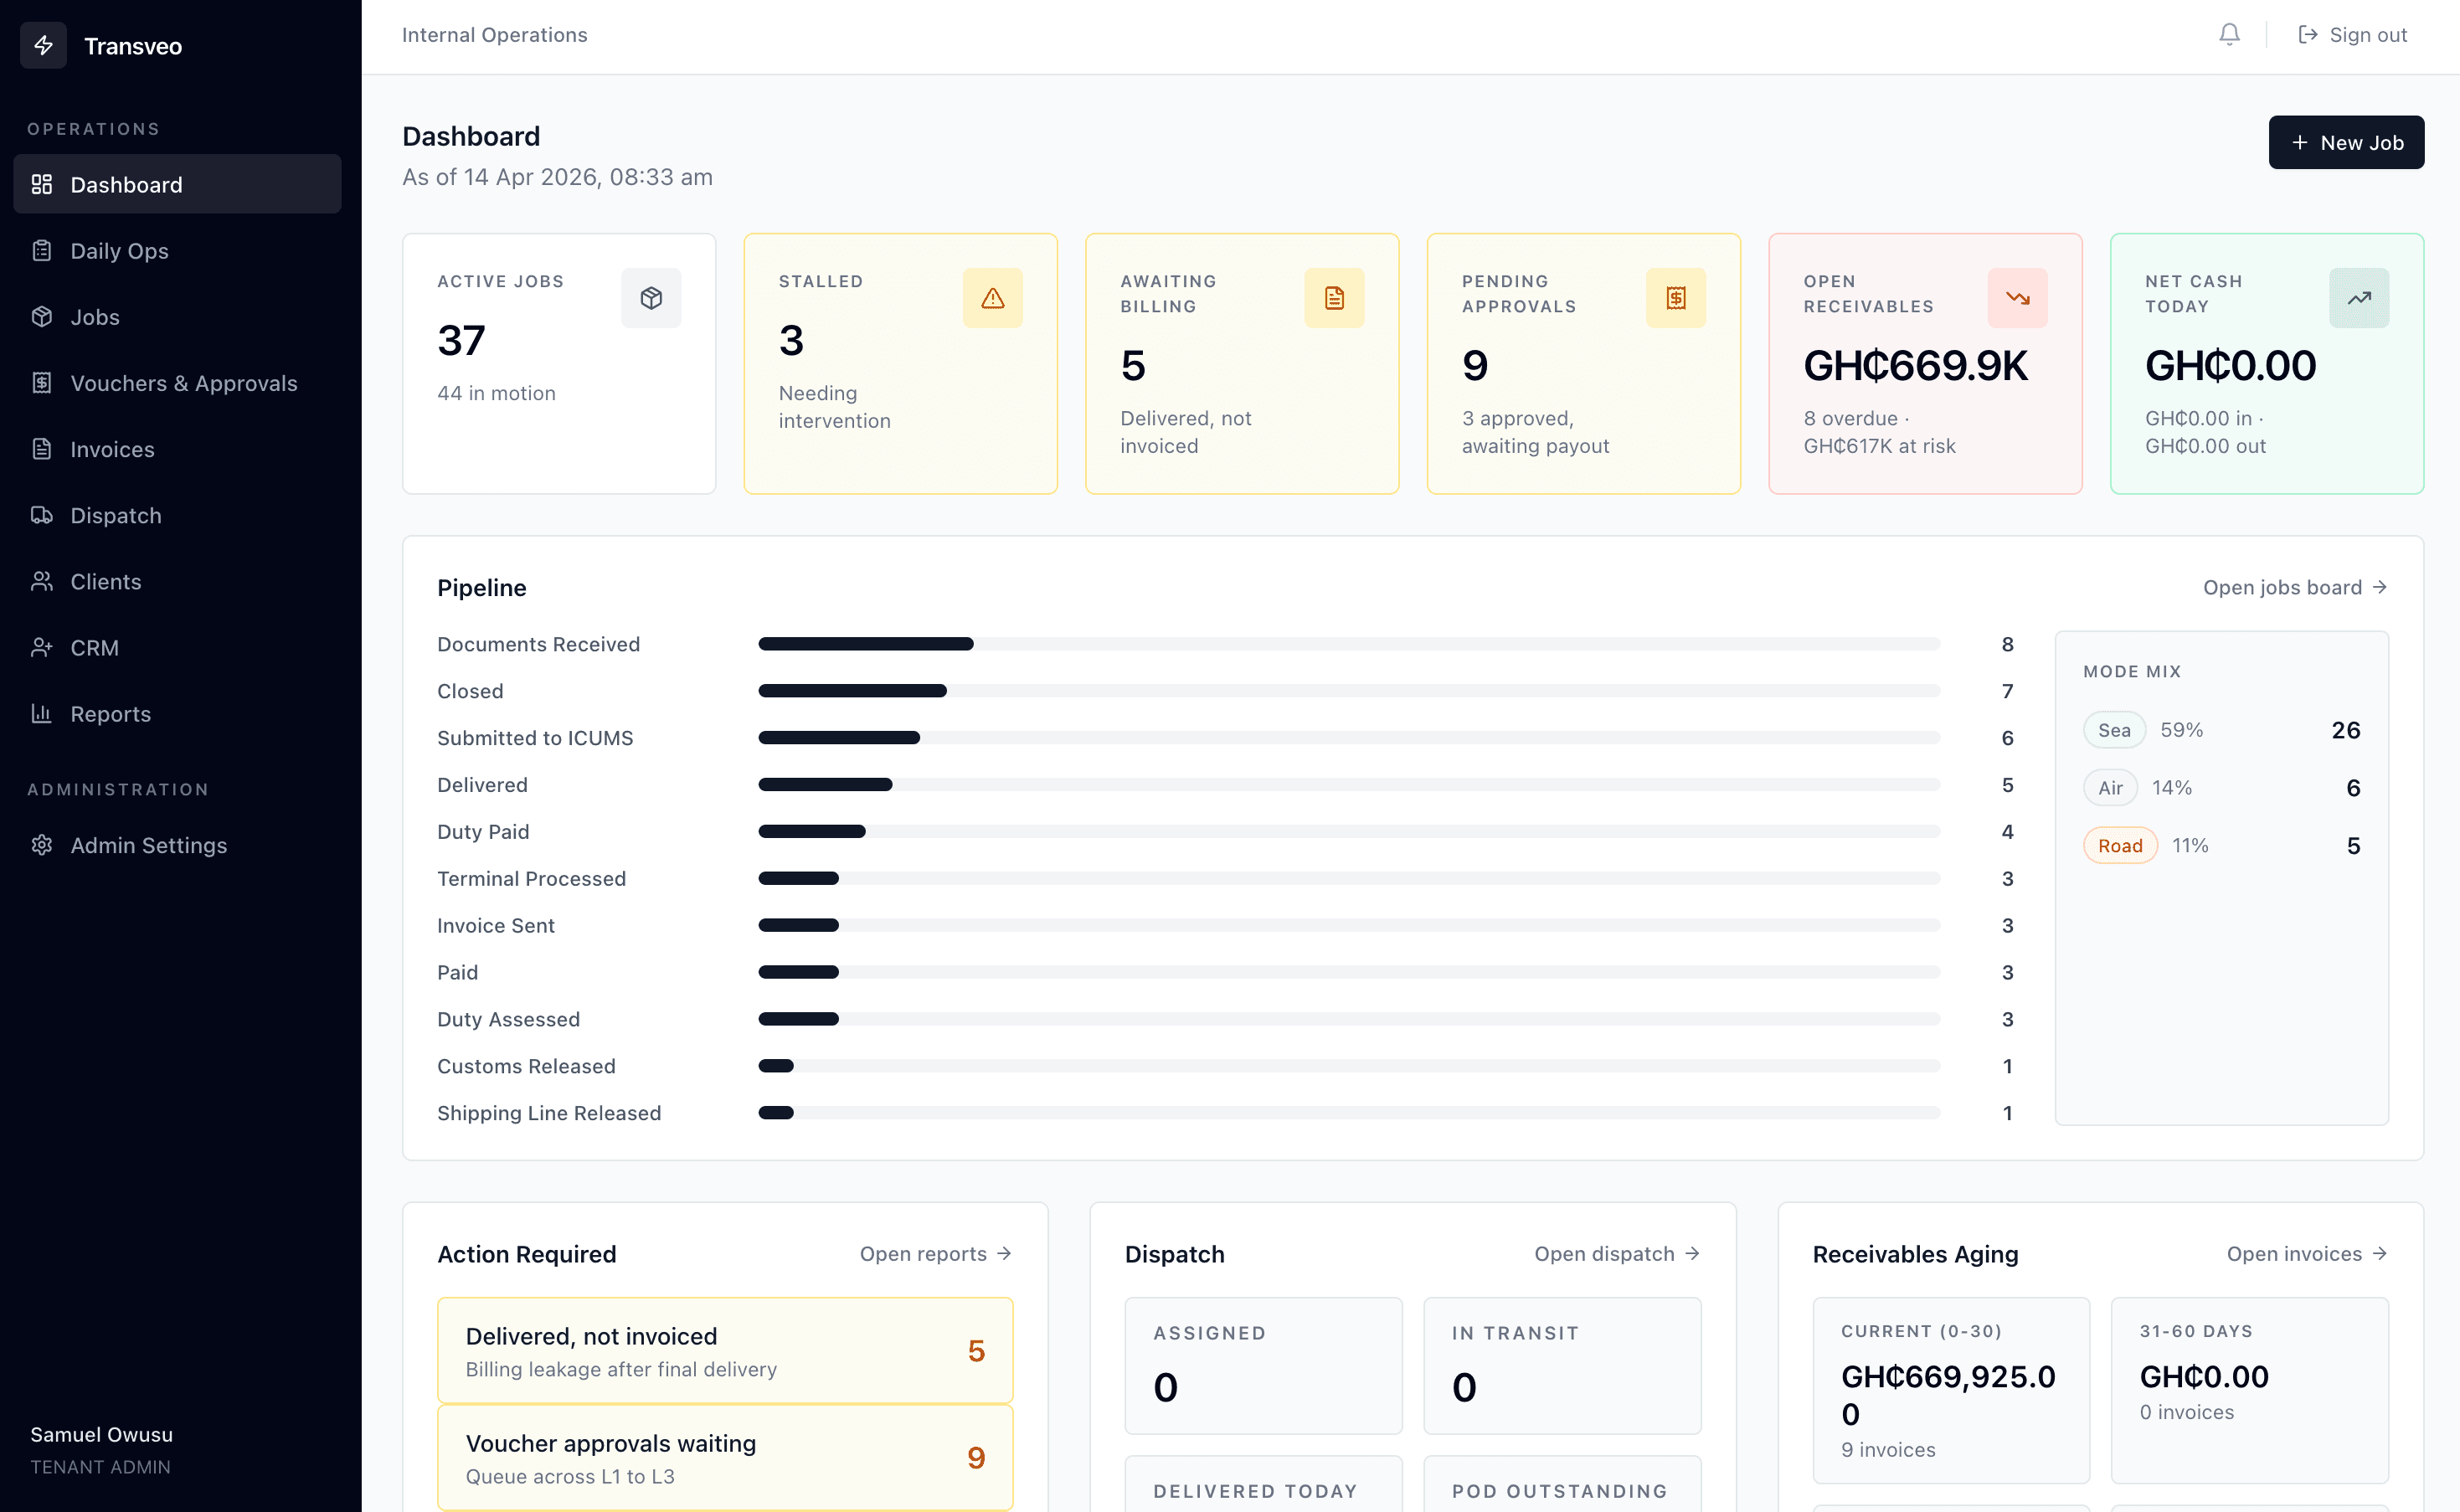Viewport: 2460px width, 1512px height.
Task: Navigate to Vouchers & Approvals
Action: (x=177, y=382)
